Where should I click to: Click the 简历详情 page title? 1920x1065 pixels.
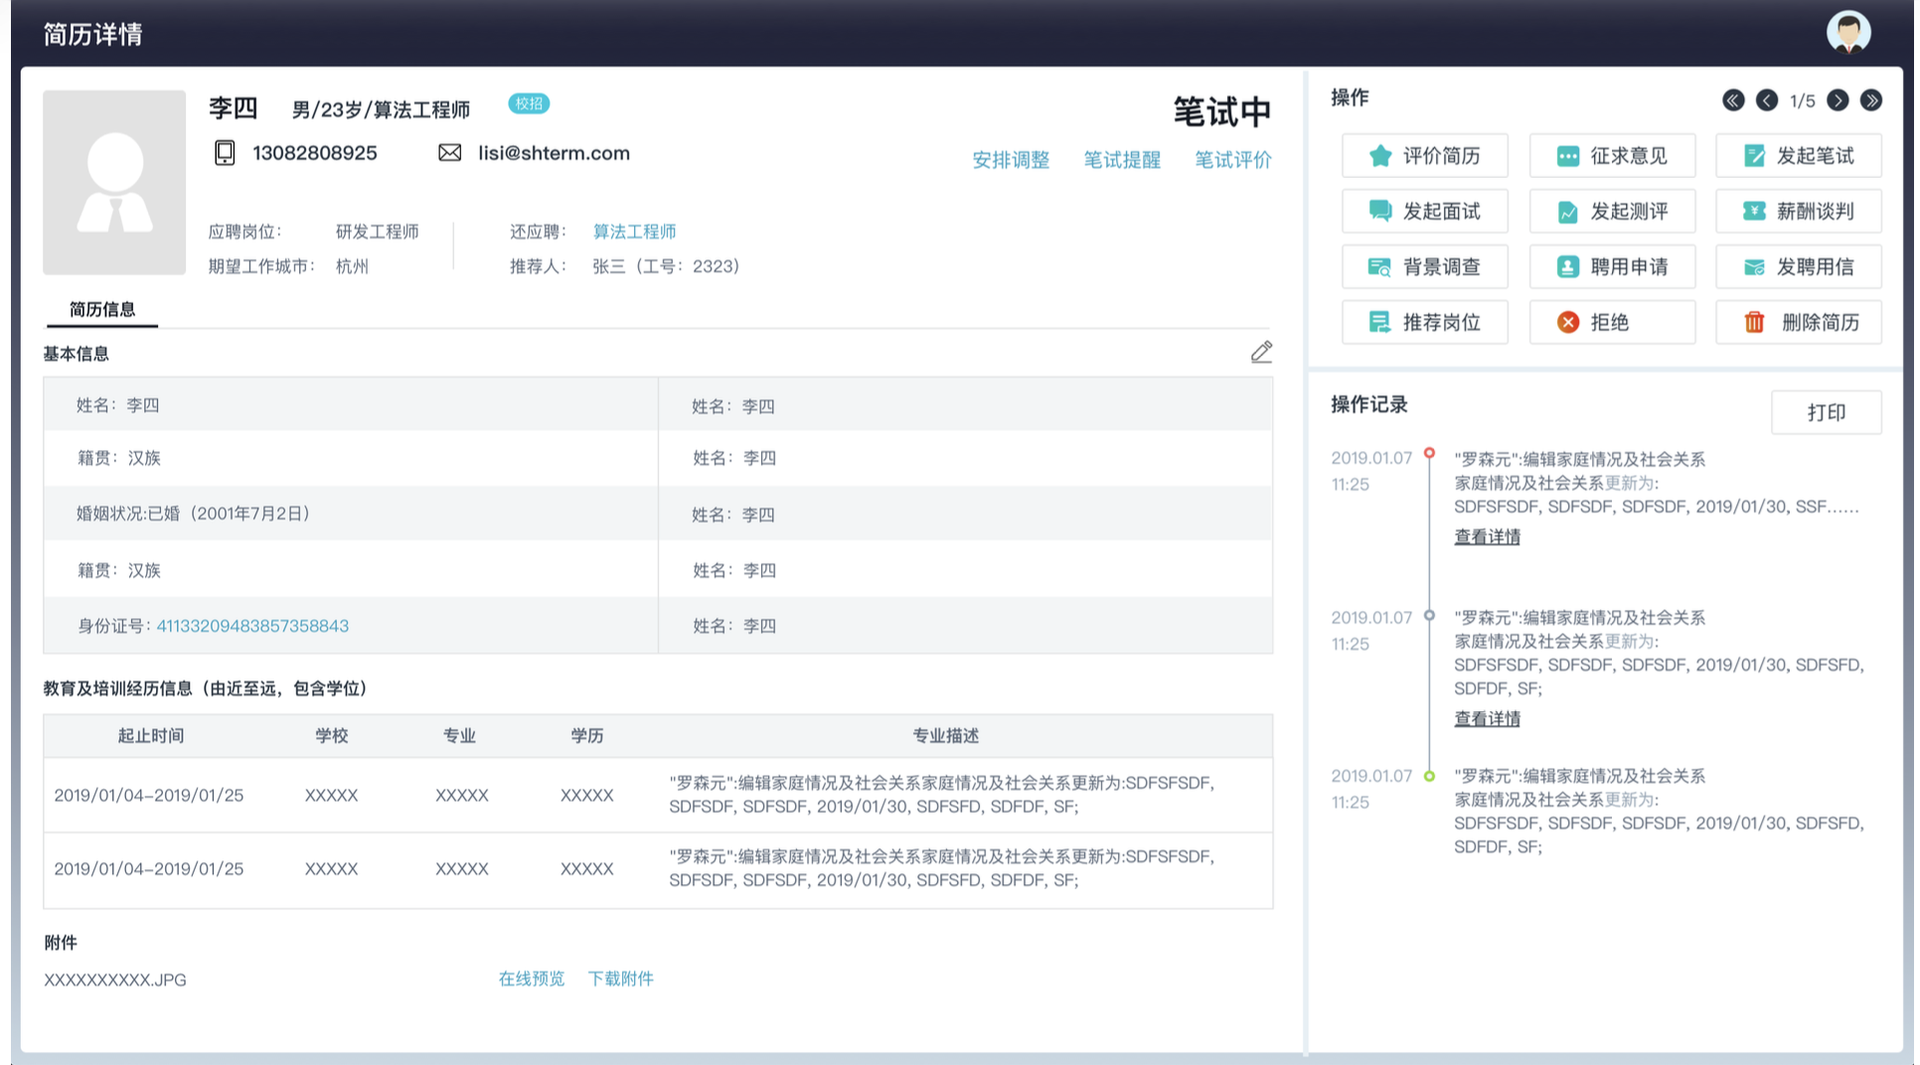93,34
